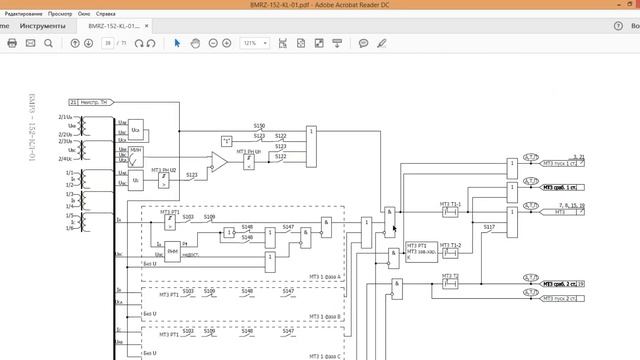Select the BMRZ-152-KL-01 document tab
Viewport: 640px width, 360px height.
tap(114, 26)
